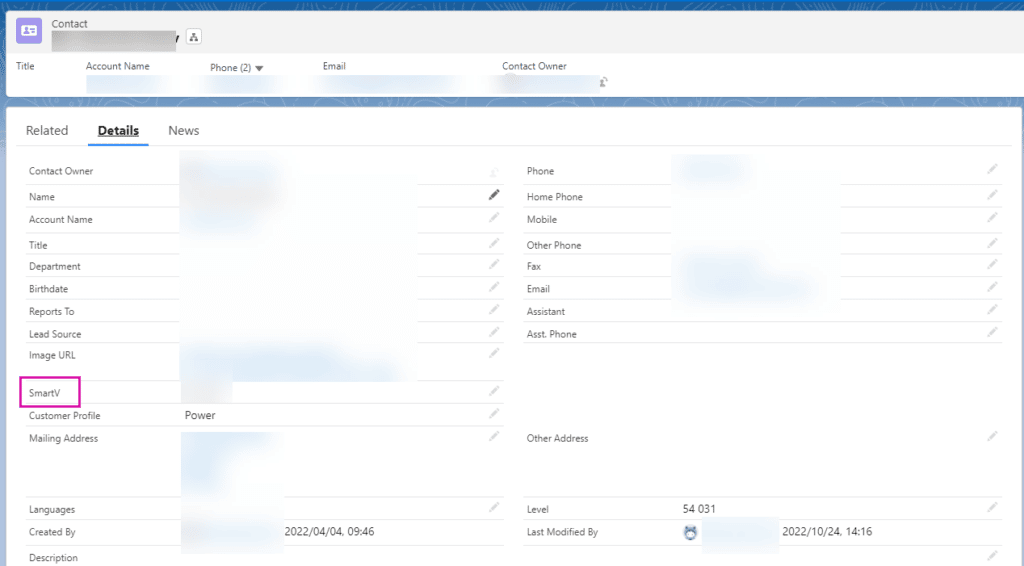This screenshot has height=566, width=1024.
Task: Expand the Phone (2) dropdown arrow
Action: pyautogui.click(x=259, y=68)
